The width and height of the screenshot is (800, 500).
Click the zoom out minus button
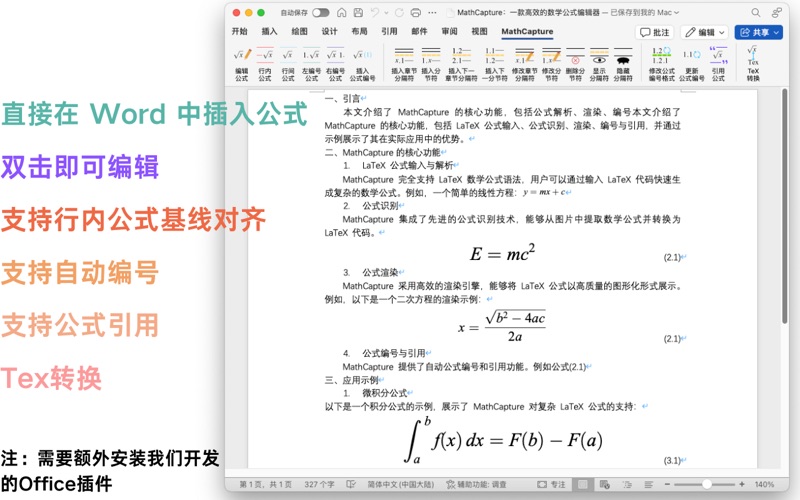pos(667,484)
